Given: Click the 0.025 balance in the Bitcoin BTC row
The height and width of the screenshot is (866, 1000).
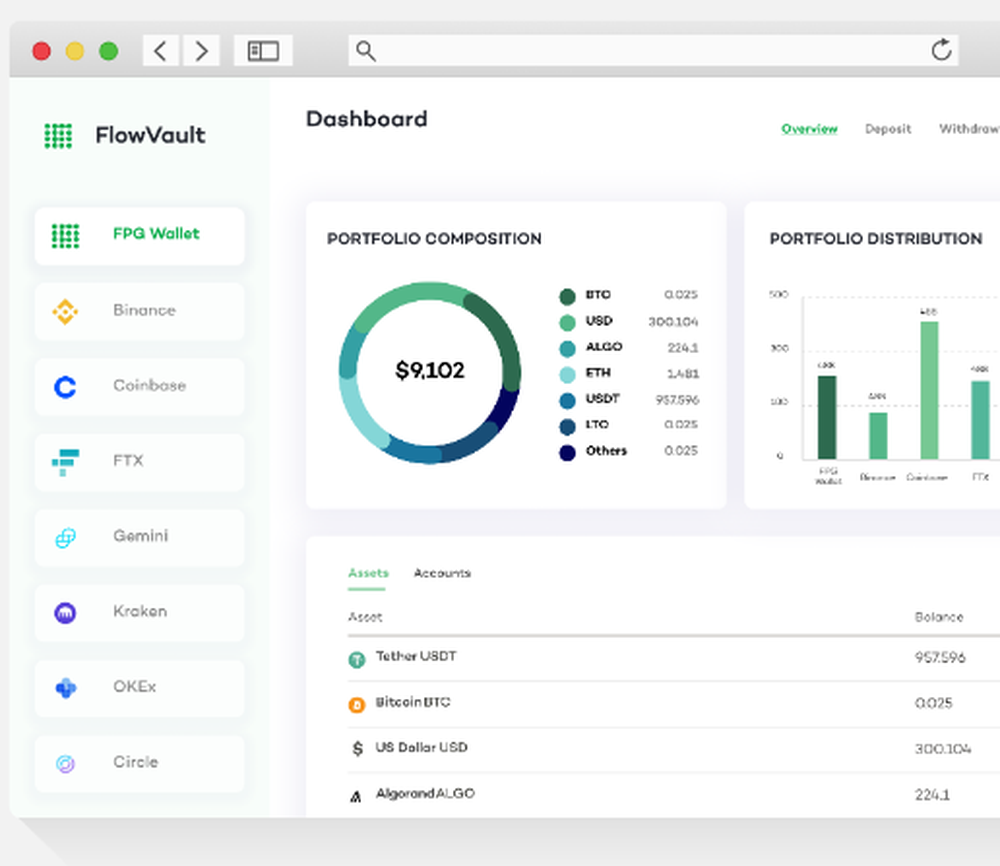Looking at the screenshot, I should click(x=934, y=703).
